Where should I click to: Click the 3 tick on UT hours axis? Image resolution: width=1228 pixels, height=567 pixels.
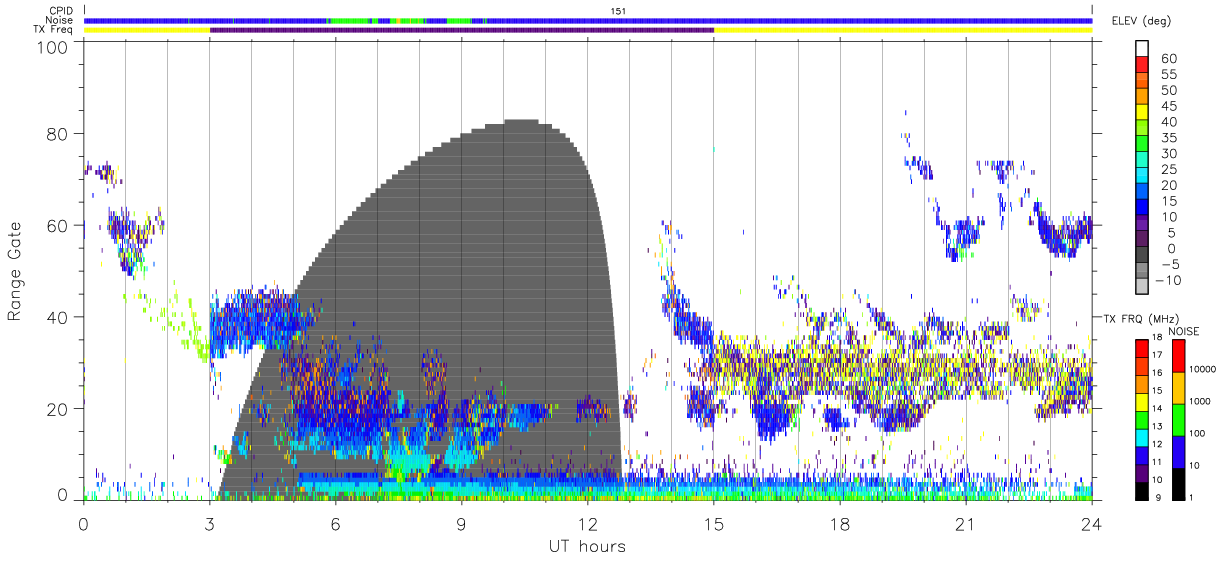tap(209, 524)
